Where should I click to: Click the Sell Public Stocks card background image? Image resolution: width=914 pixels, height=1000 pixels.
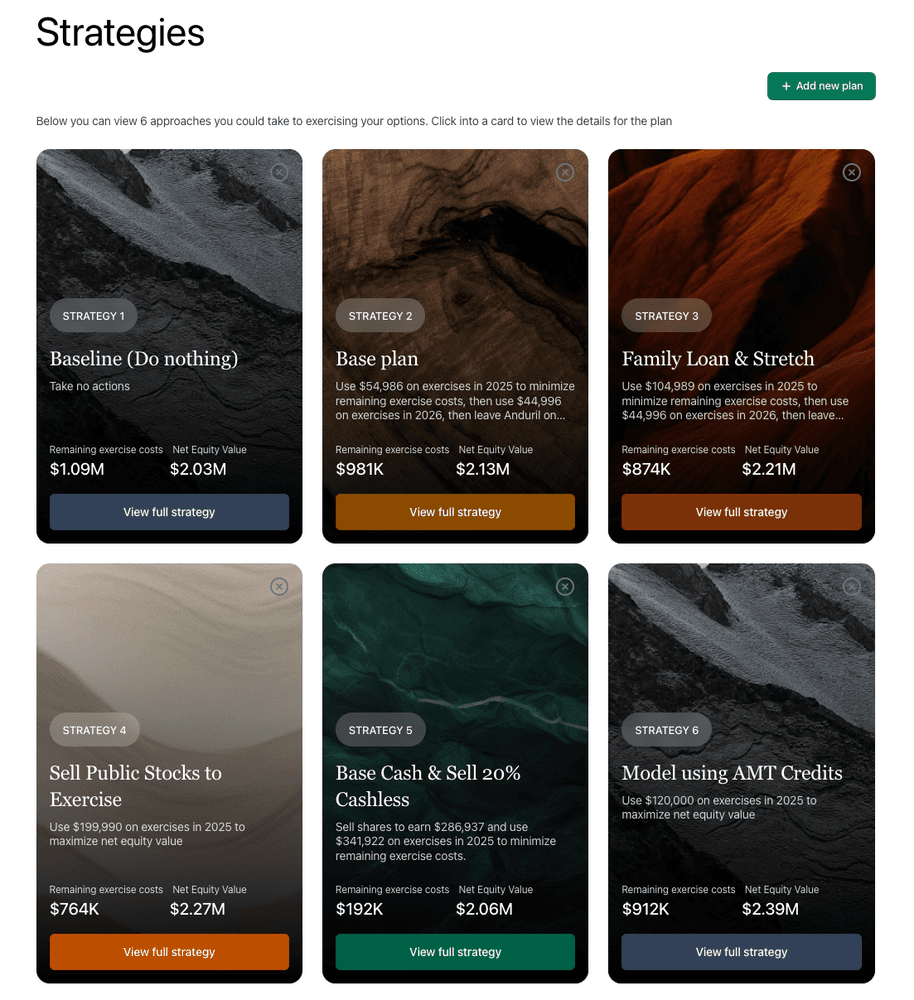169,640
